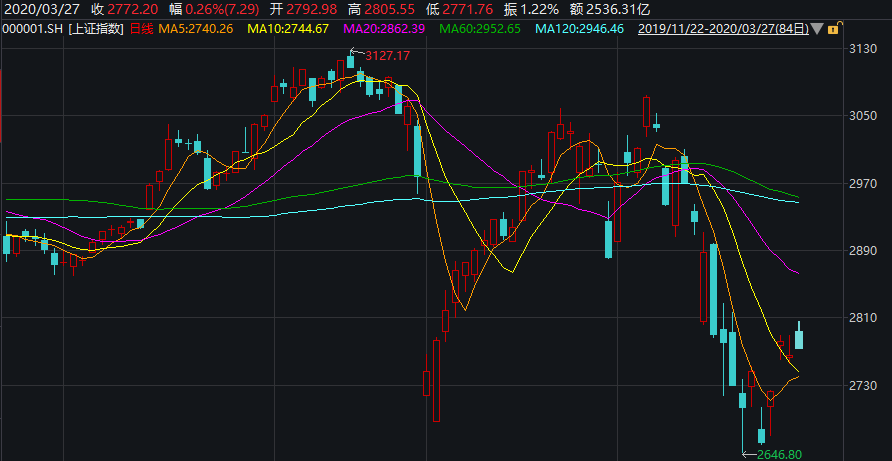Select the MA60:2952.65 indicator label
Viewport: 892px width, 461px height.
[481, 28]
